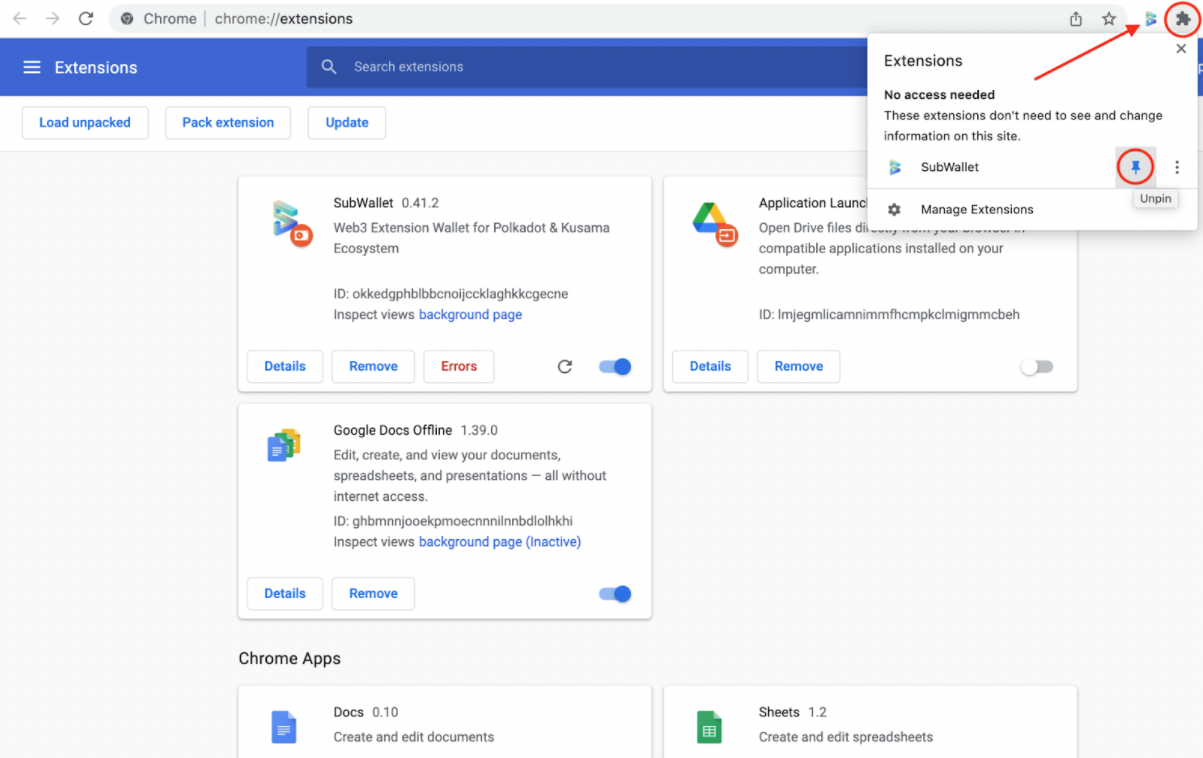Viewport: 1203px width, 758px height.
Task: Click the SubWallet ID text okkedgphblbbcnoijccklaghkkcgecne
Action: click(x=460, y=294)
